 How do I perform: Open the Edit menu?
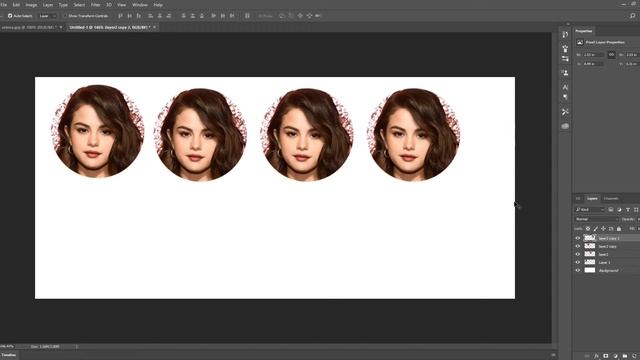(16, 5)
